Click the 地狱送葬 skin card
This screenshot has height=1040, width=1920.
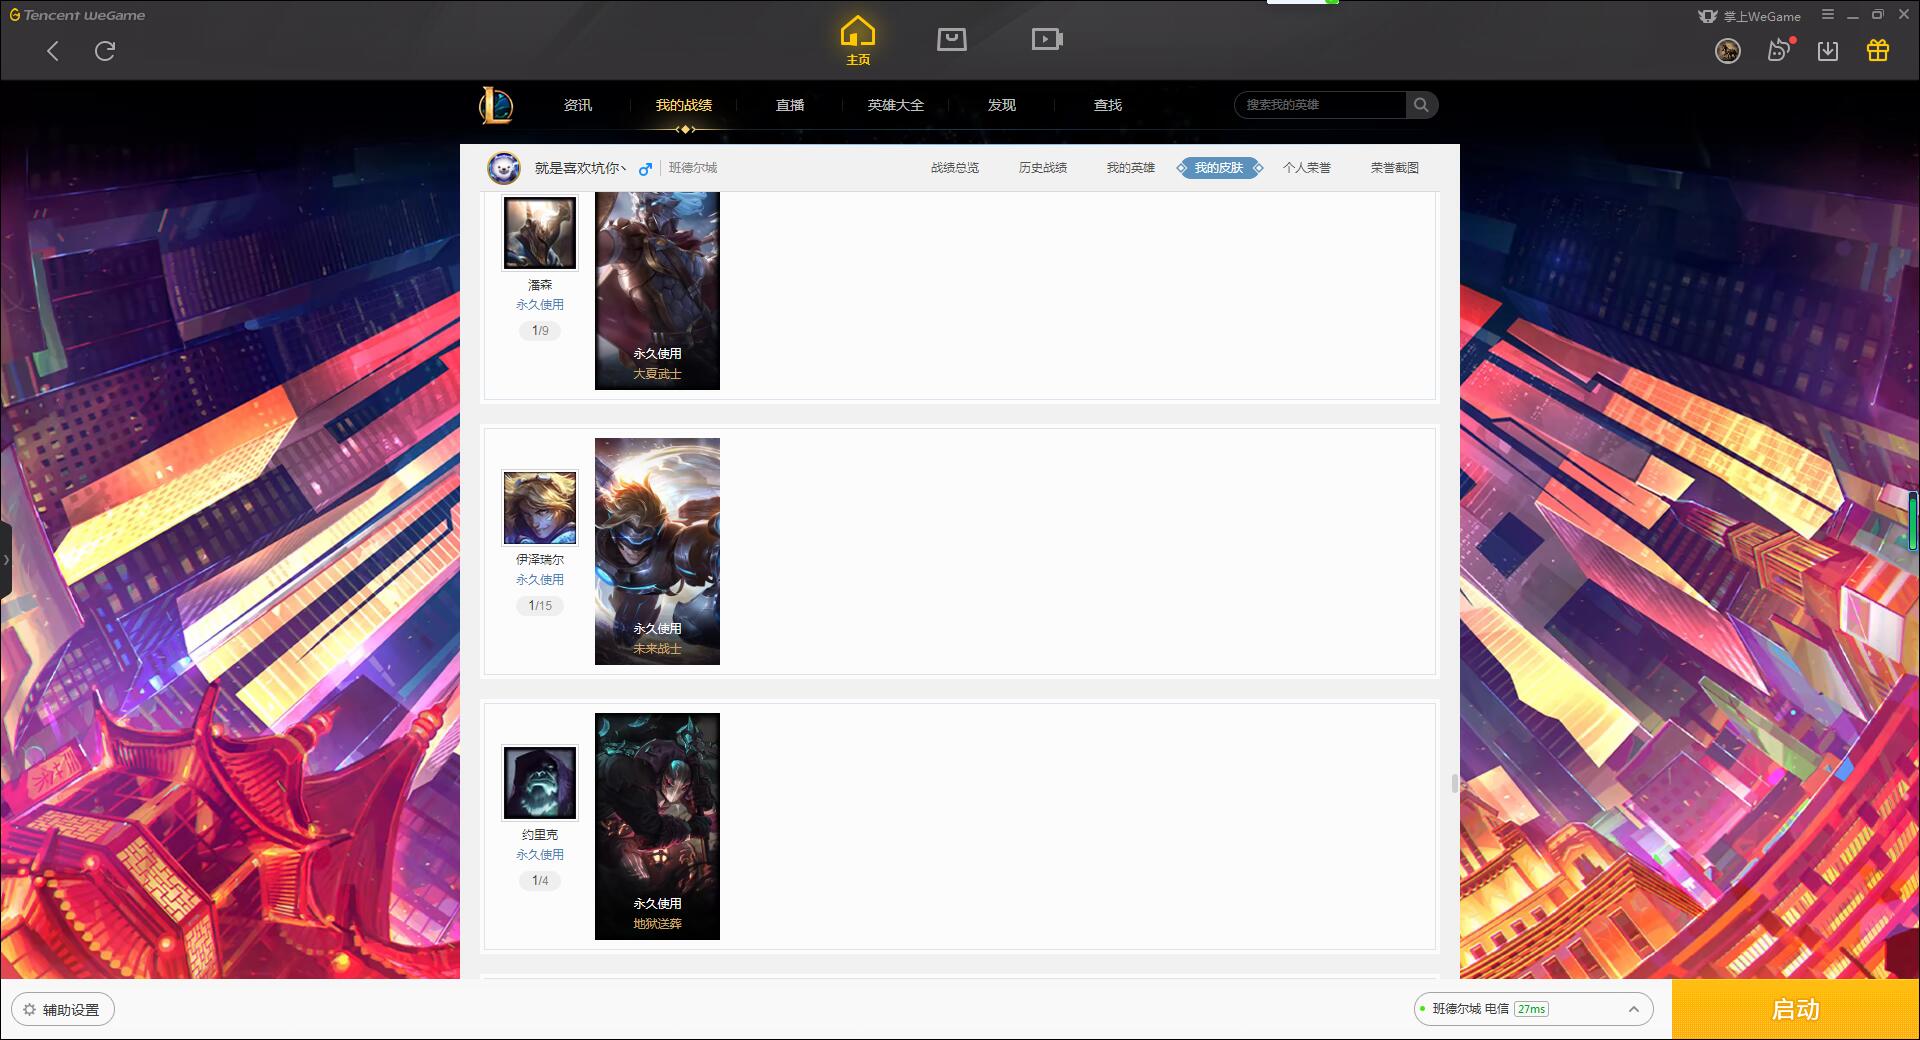pos(657,826)
